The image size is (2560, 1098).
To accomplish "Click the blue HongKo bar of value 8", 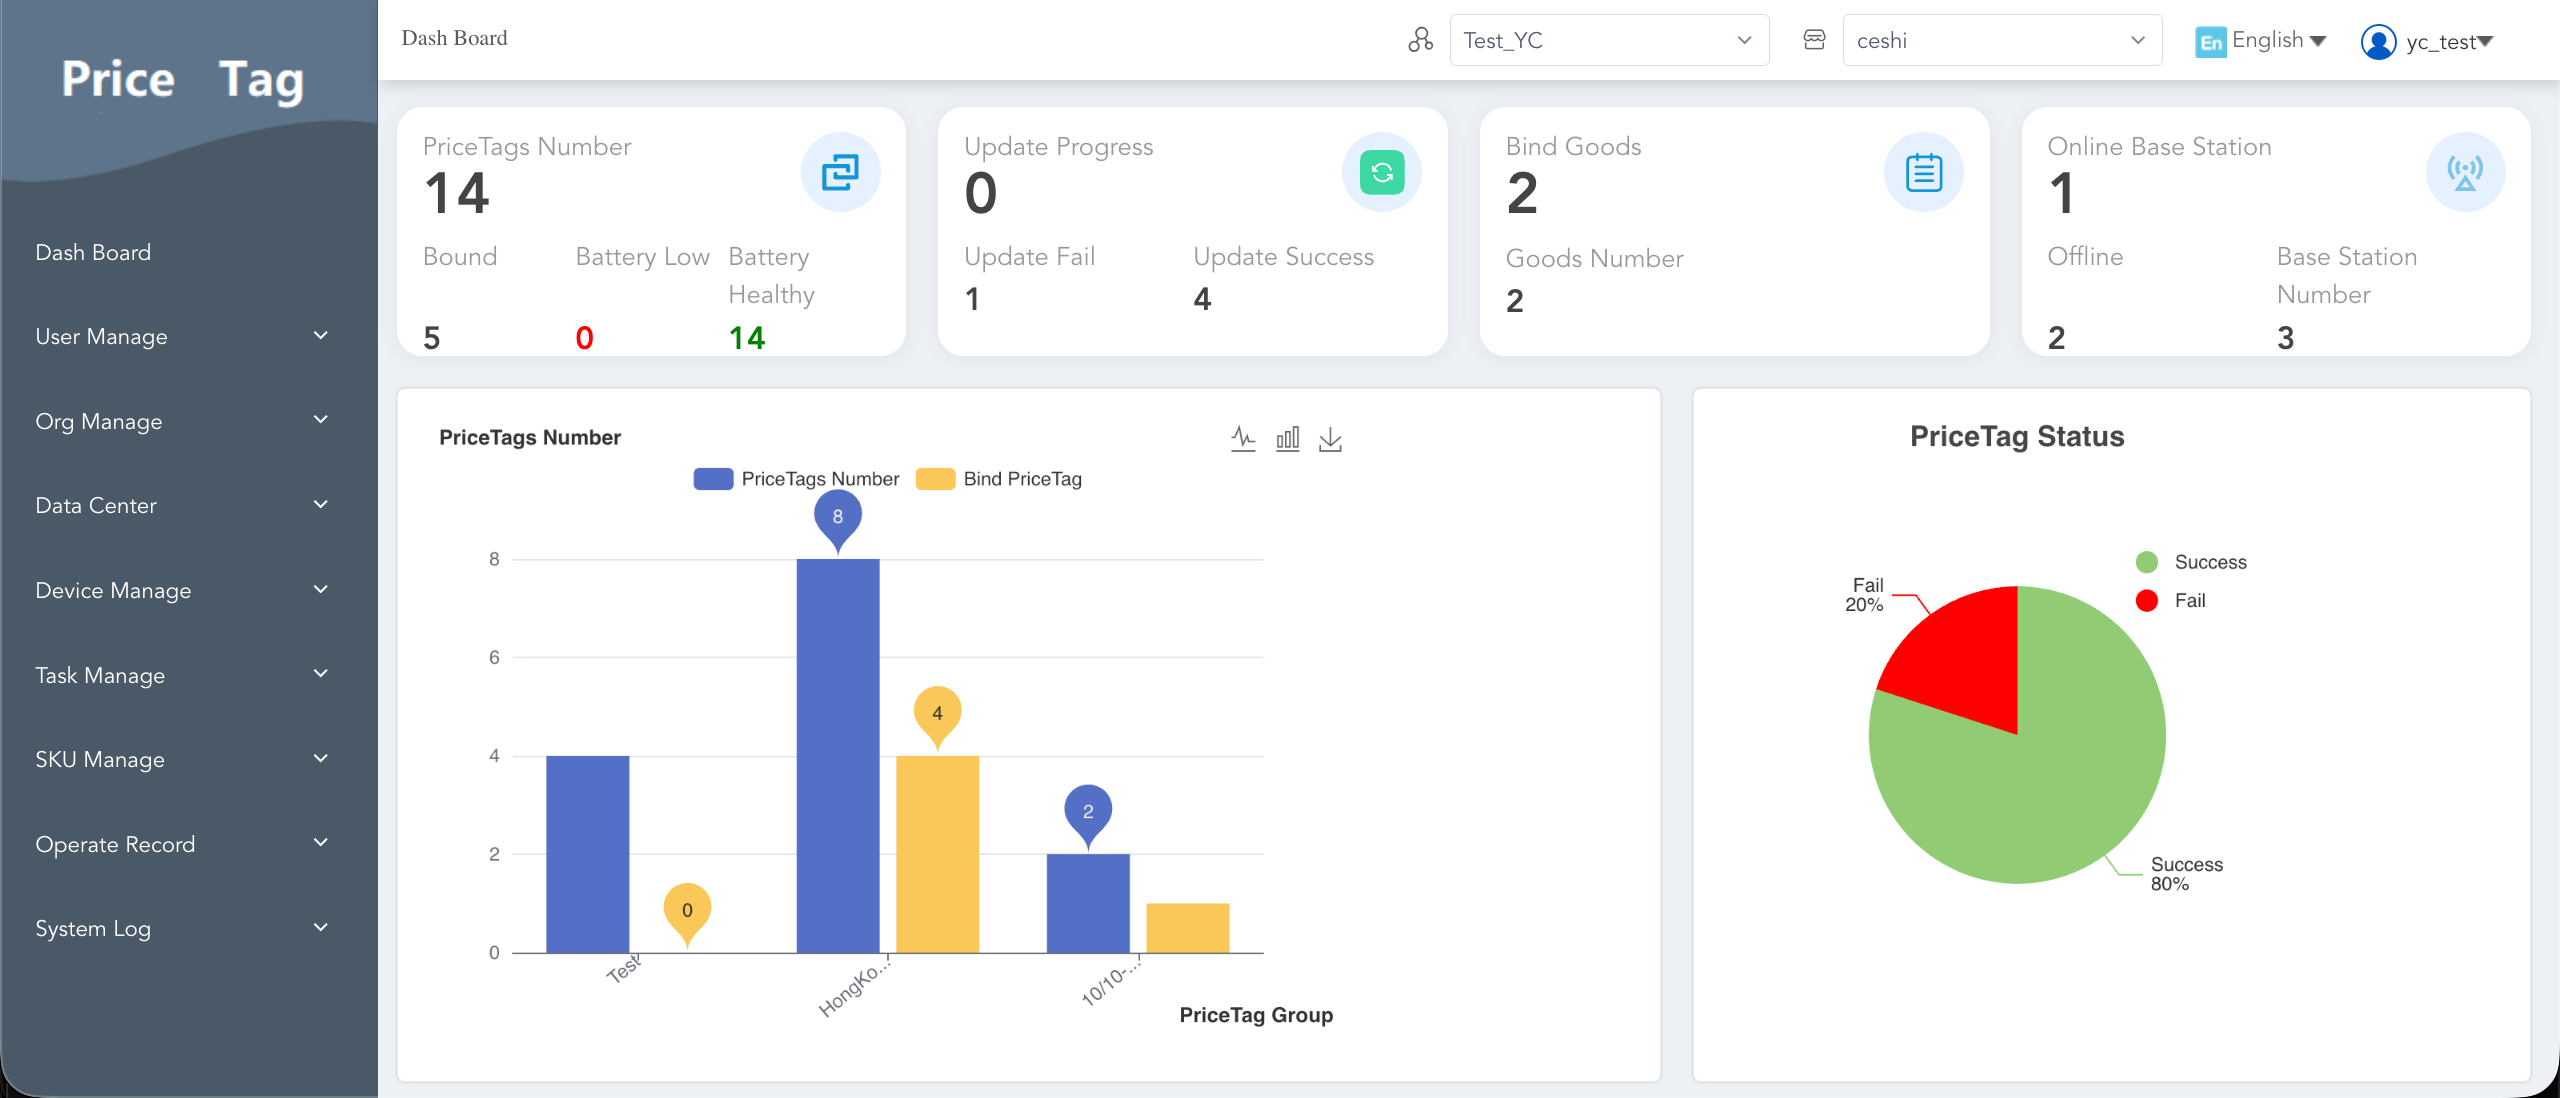I will click(x=838, y=756).
